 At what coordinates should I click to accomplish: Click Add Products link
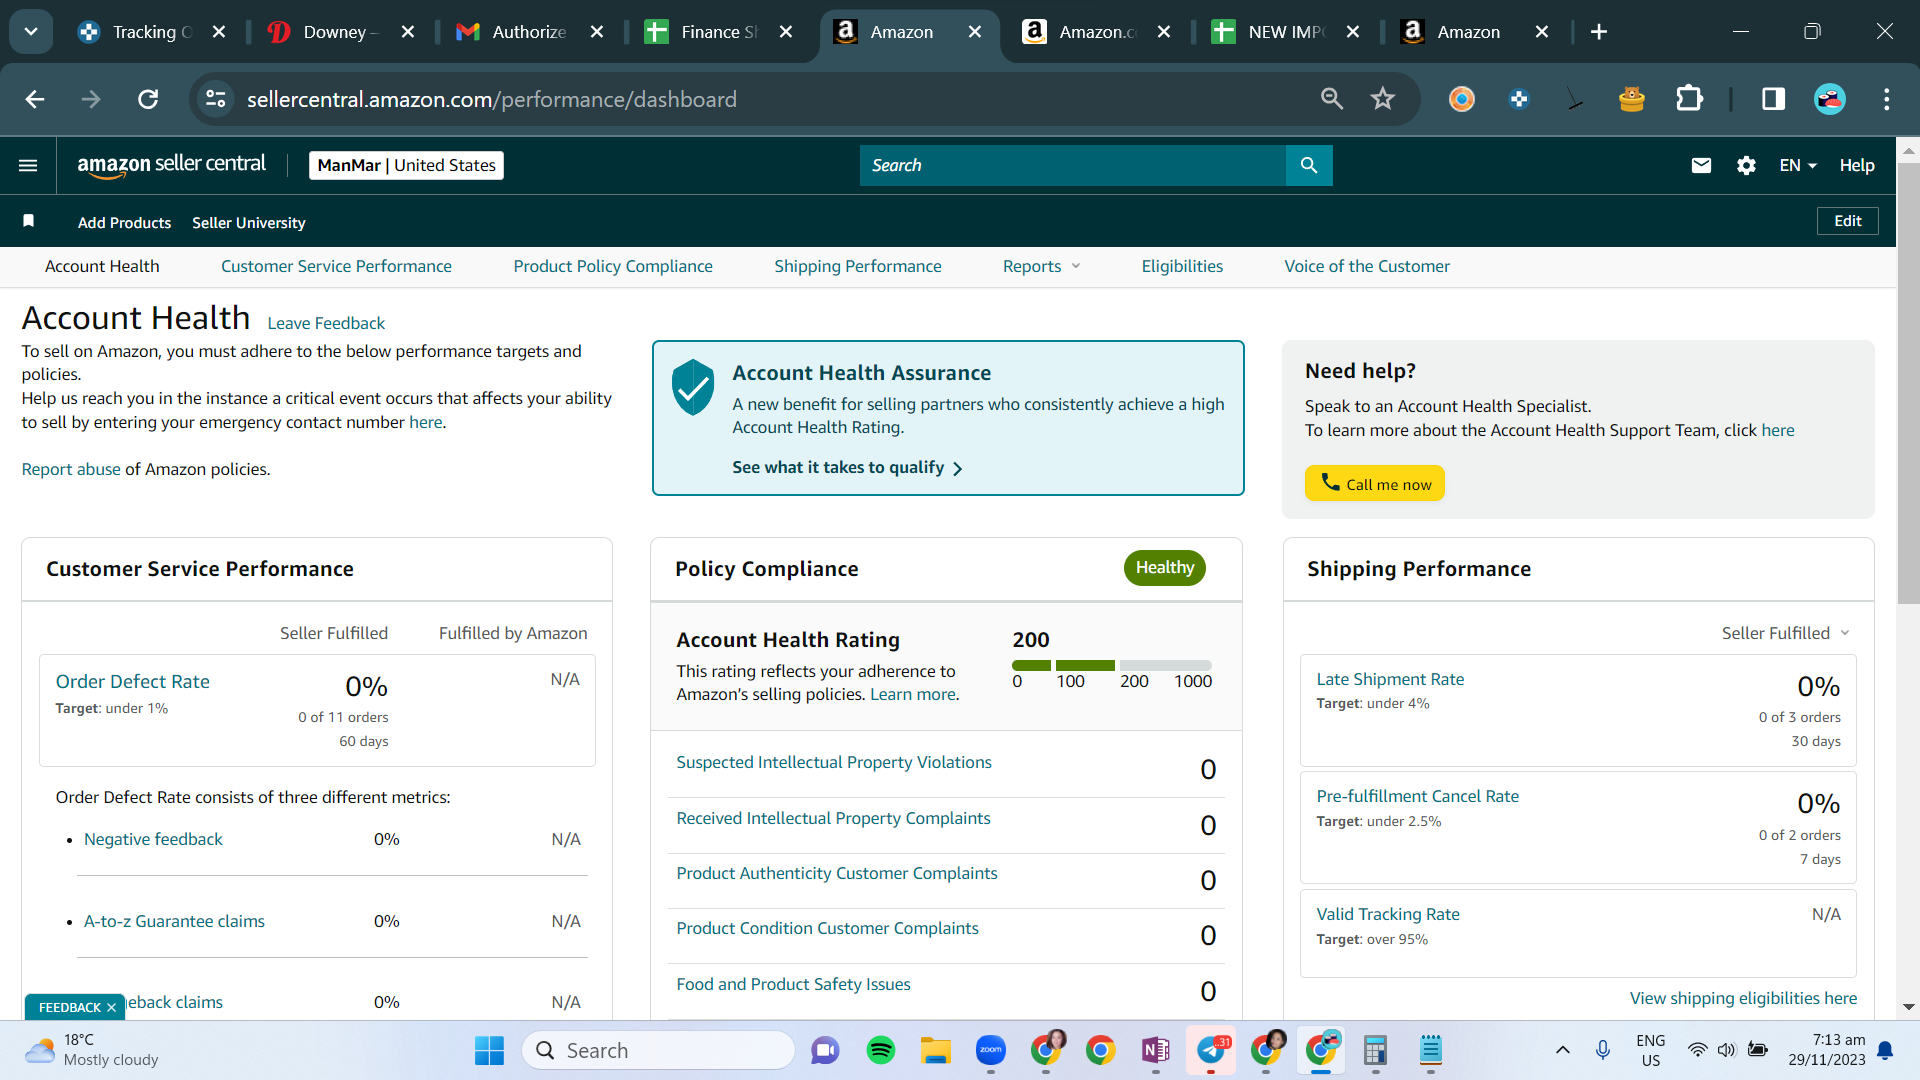coord(124,222)
